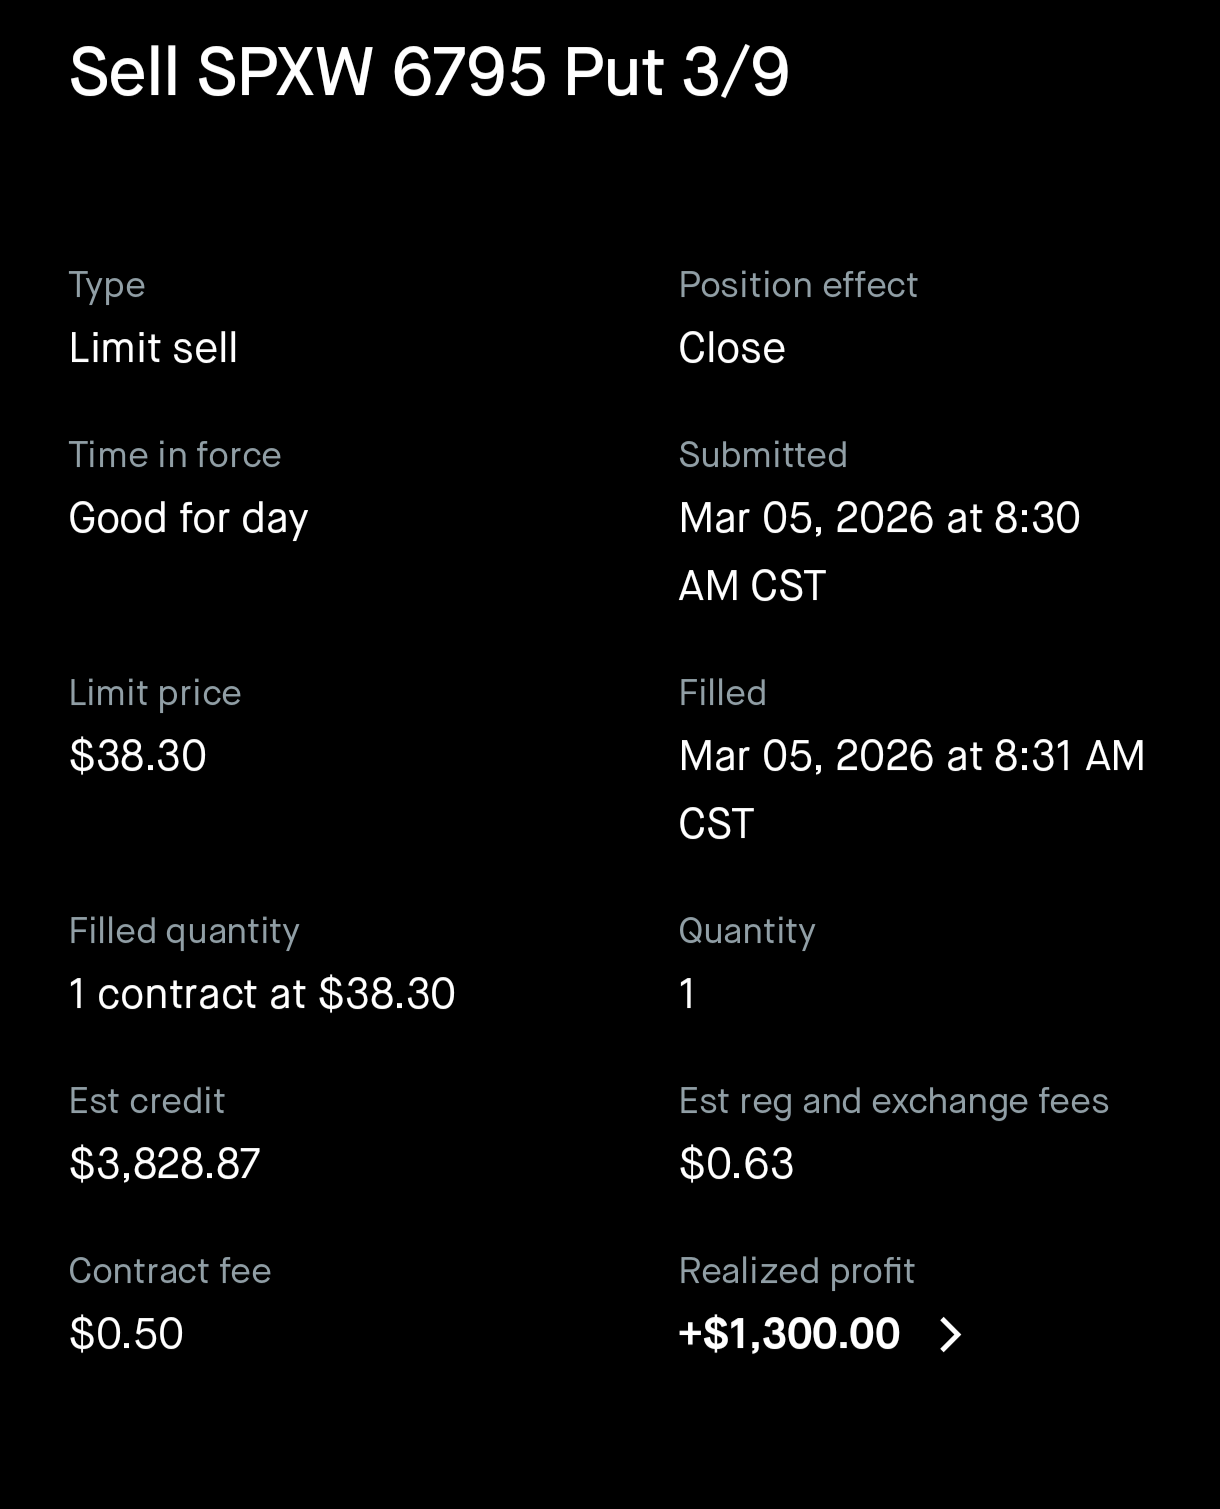Click the $3,828.87 estimated credit amount
This screenshot has width=1220, height=1509.
[x=165, y=1164]
